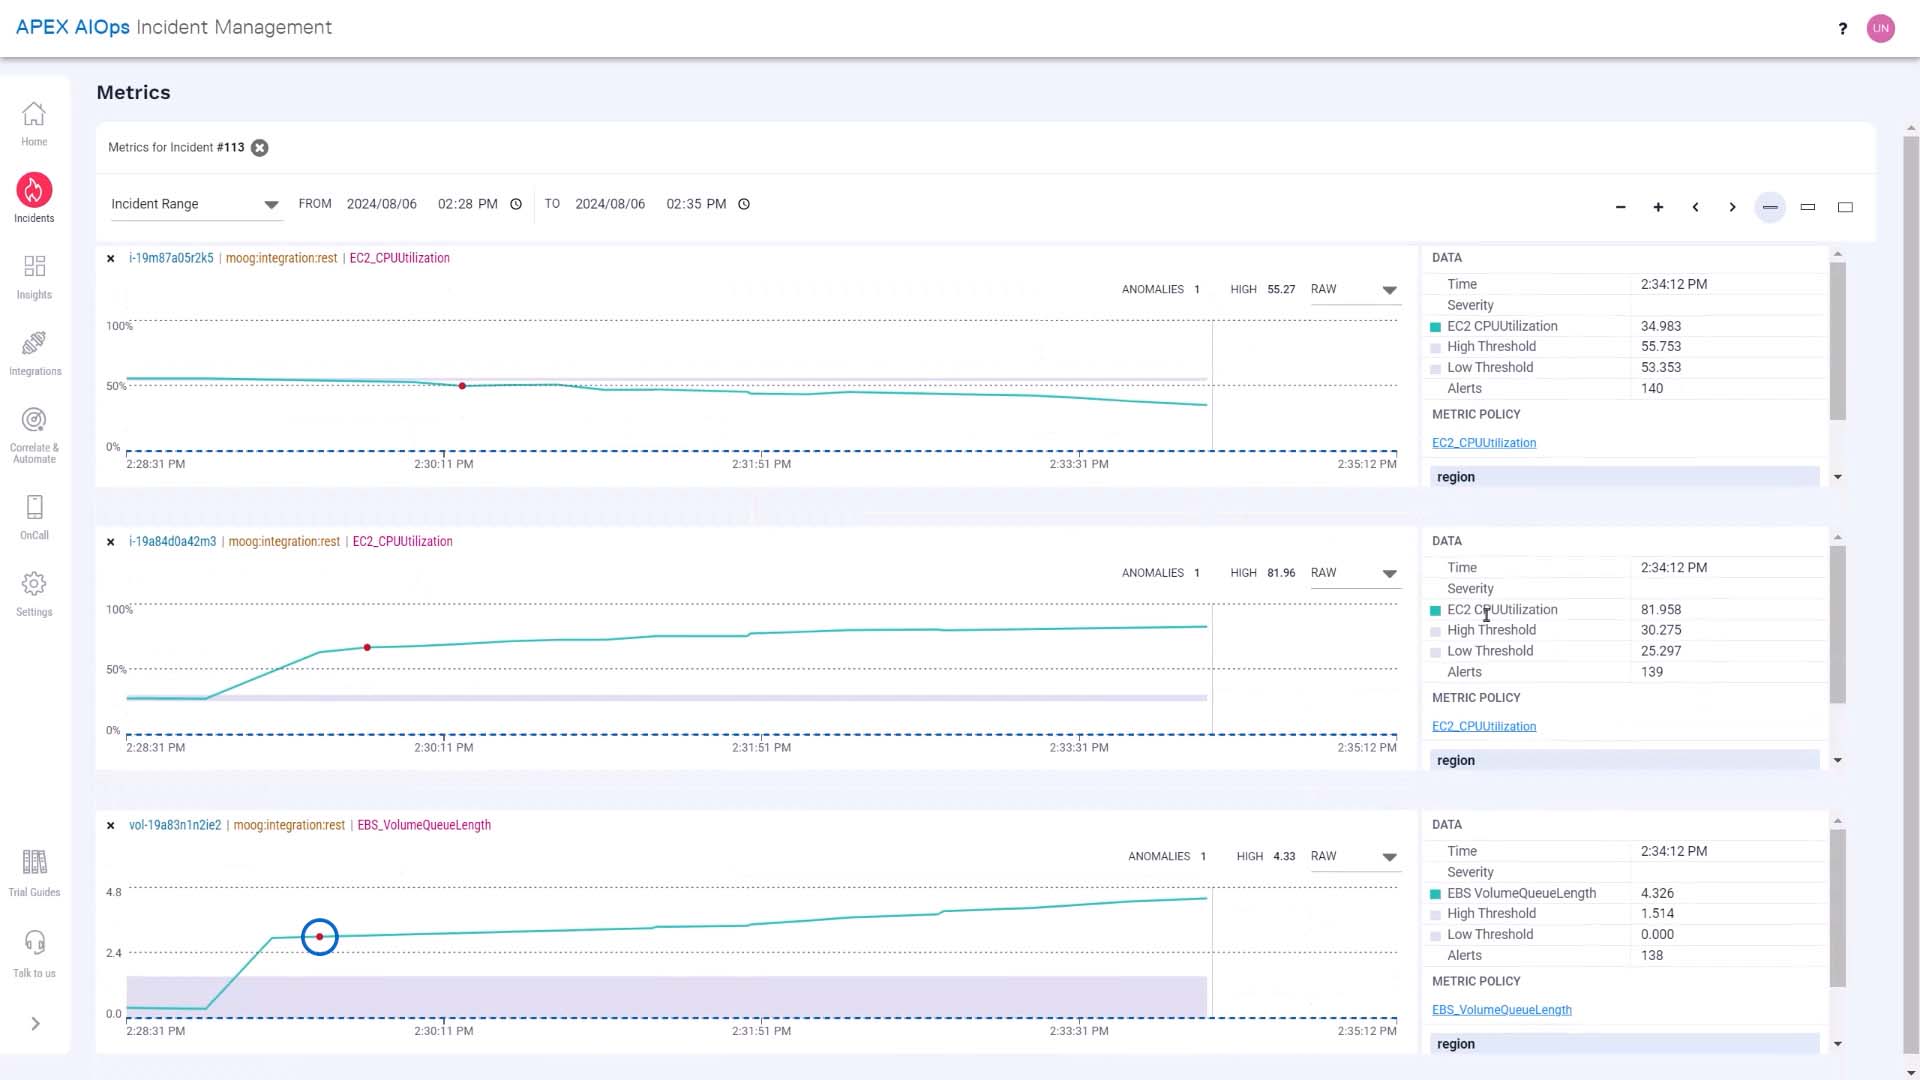Image resolution: width=1920 pixels, height=1080 pixels.
Task: Edit the TO time 02:35 PM field
Action: click(x=696, y=204)
